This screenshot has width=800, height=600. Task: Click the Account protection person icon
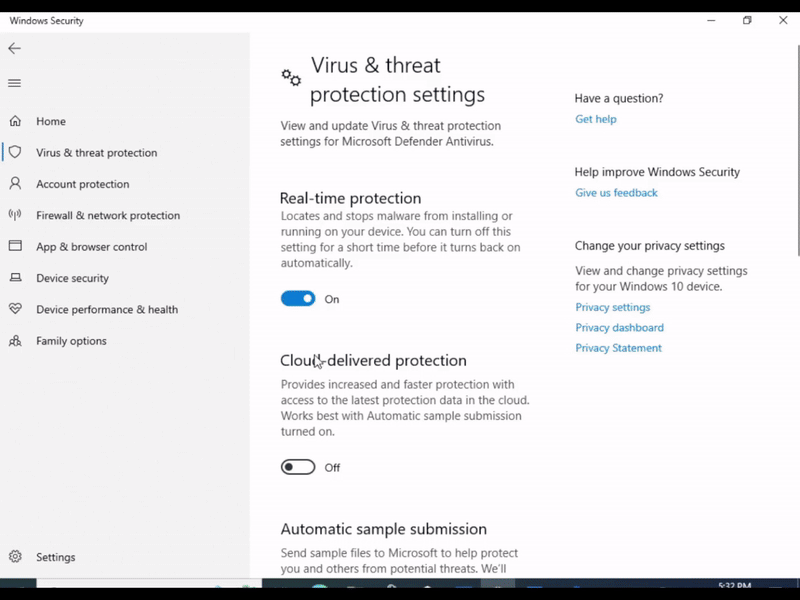tap(15, 184)
